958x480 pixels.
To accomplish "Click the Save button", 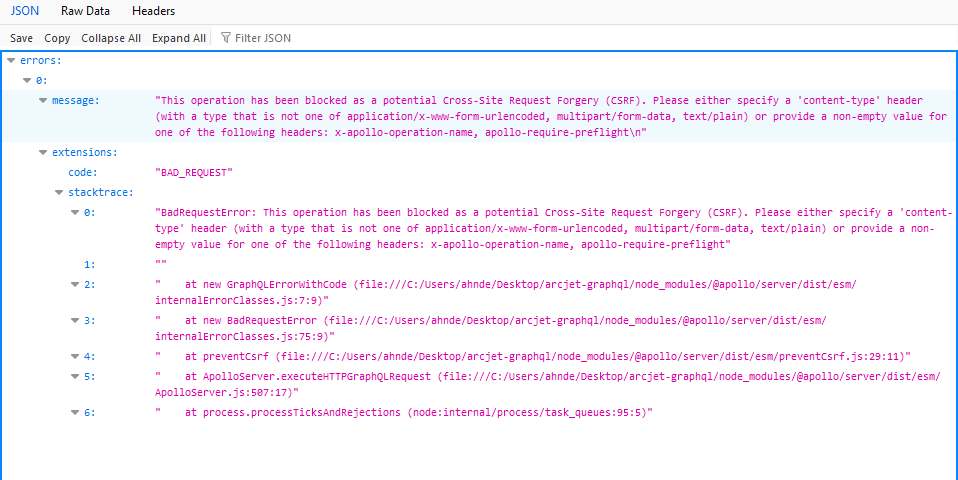I will pyautogui.click(x=21, y=38).
